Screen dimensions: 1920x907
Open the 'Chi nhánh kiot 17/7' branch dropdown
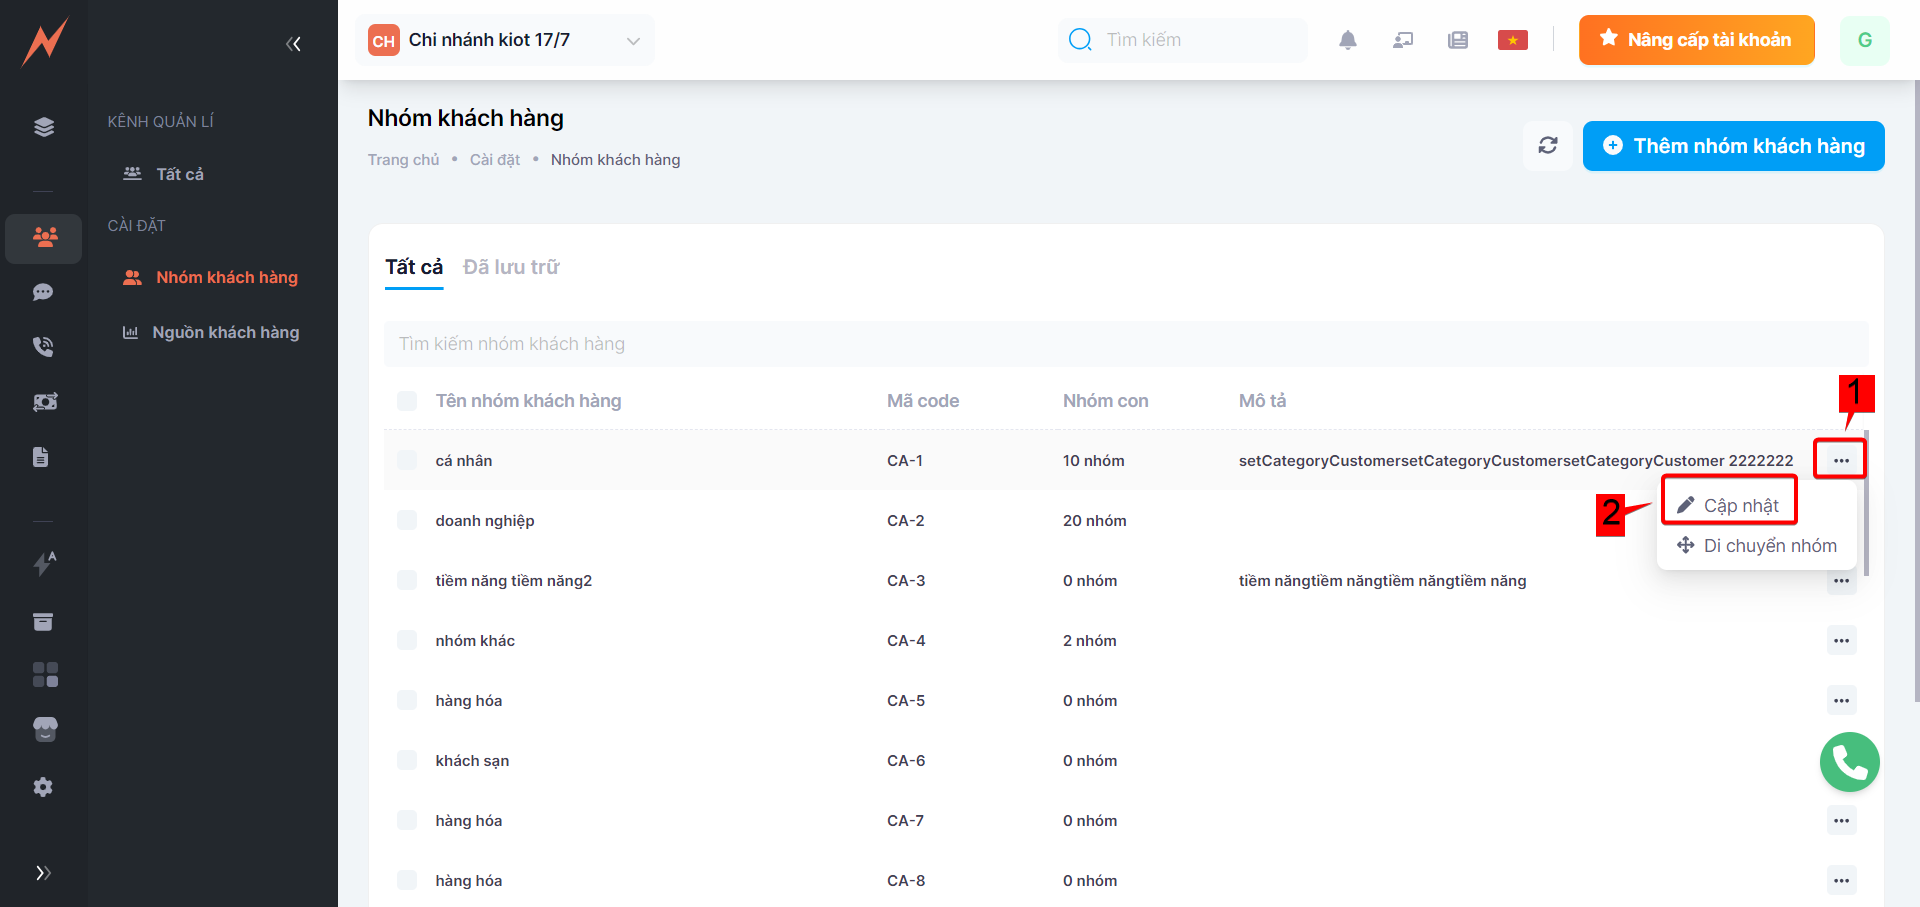point(505,40)
